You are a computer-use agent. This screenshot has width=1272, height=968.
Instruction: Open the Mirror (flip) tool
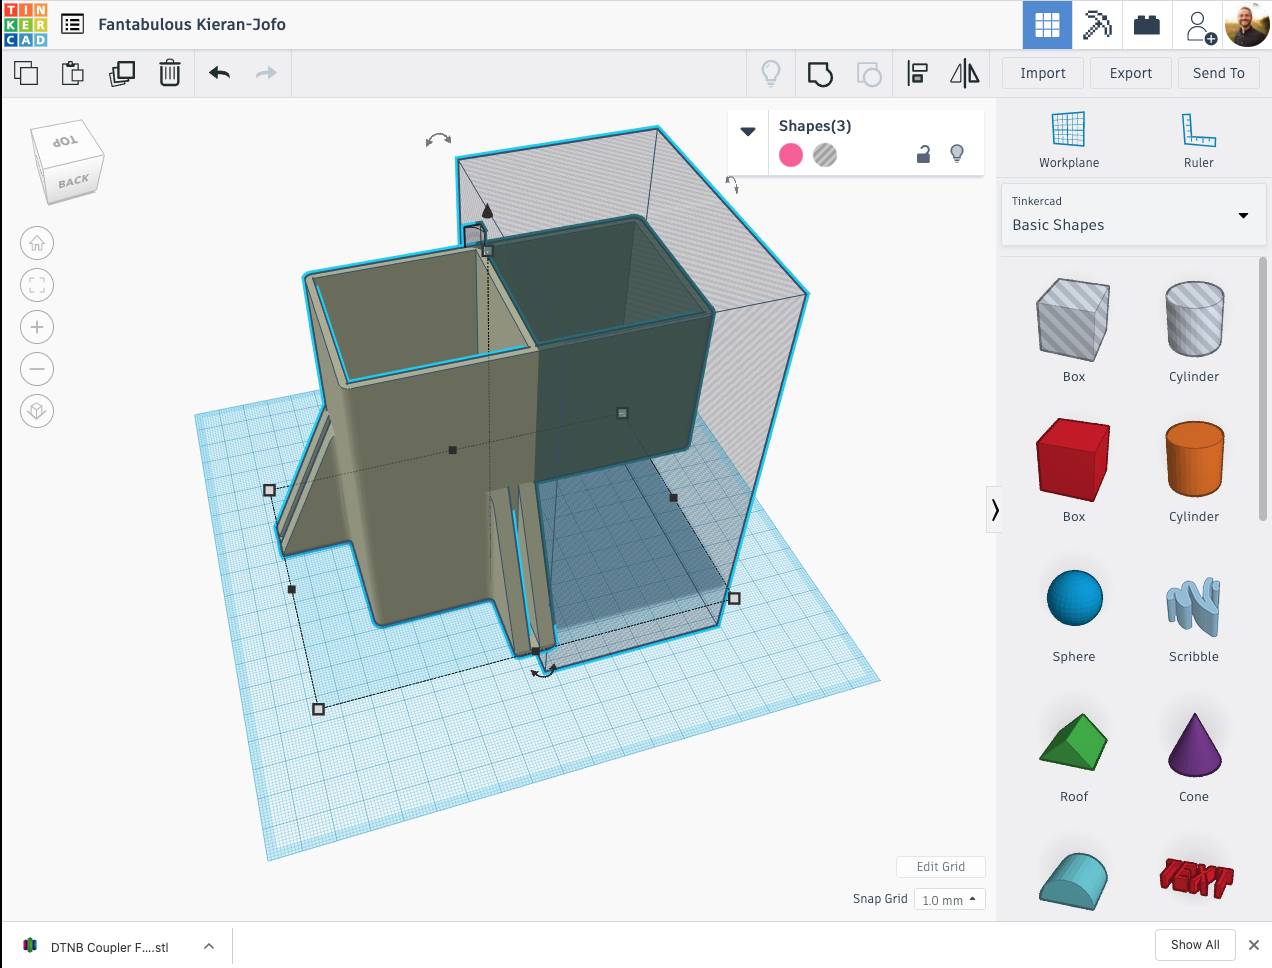(965, 73)
